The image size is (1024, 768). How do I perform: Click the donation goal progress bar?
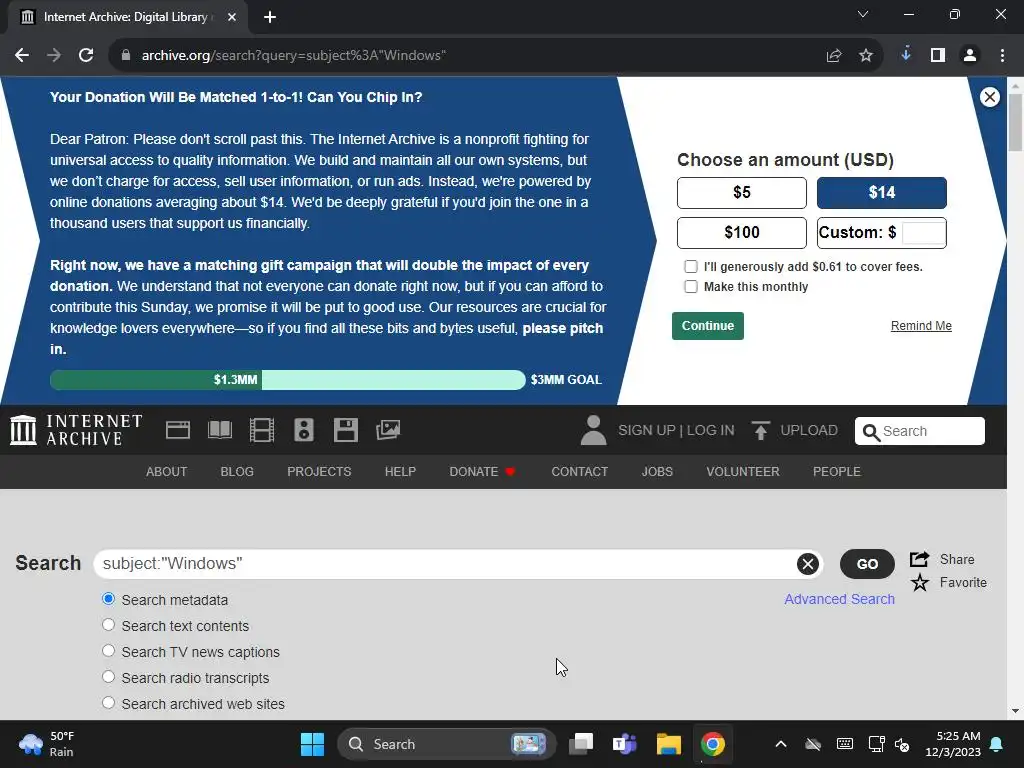tap(288, 379)
